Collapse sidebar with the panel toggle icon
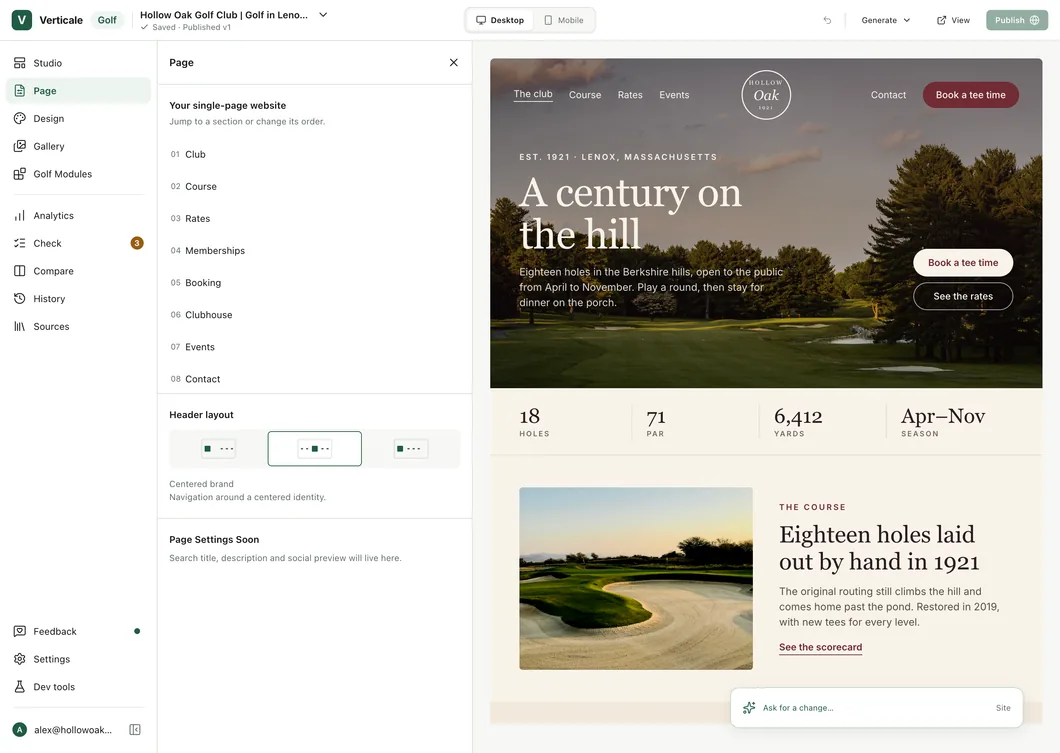This screenshot has height=753, width=1060. [135, 729]
